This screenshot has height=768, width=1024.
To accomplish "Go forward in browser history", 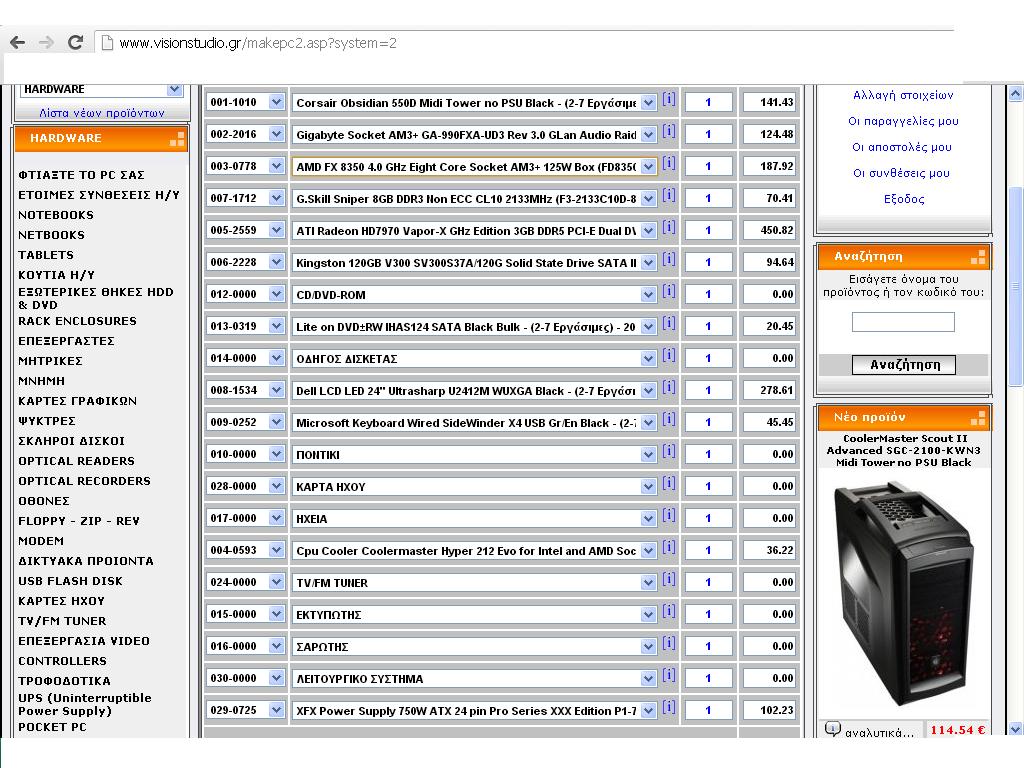I will tap(46, 43).
